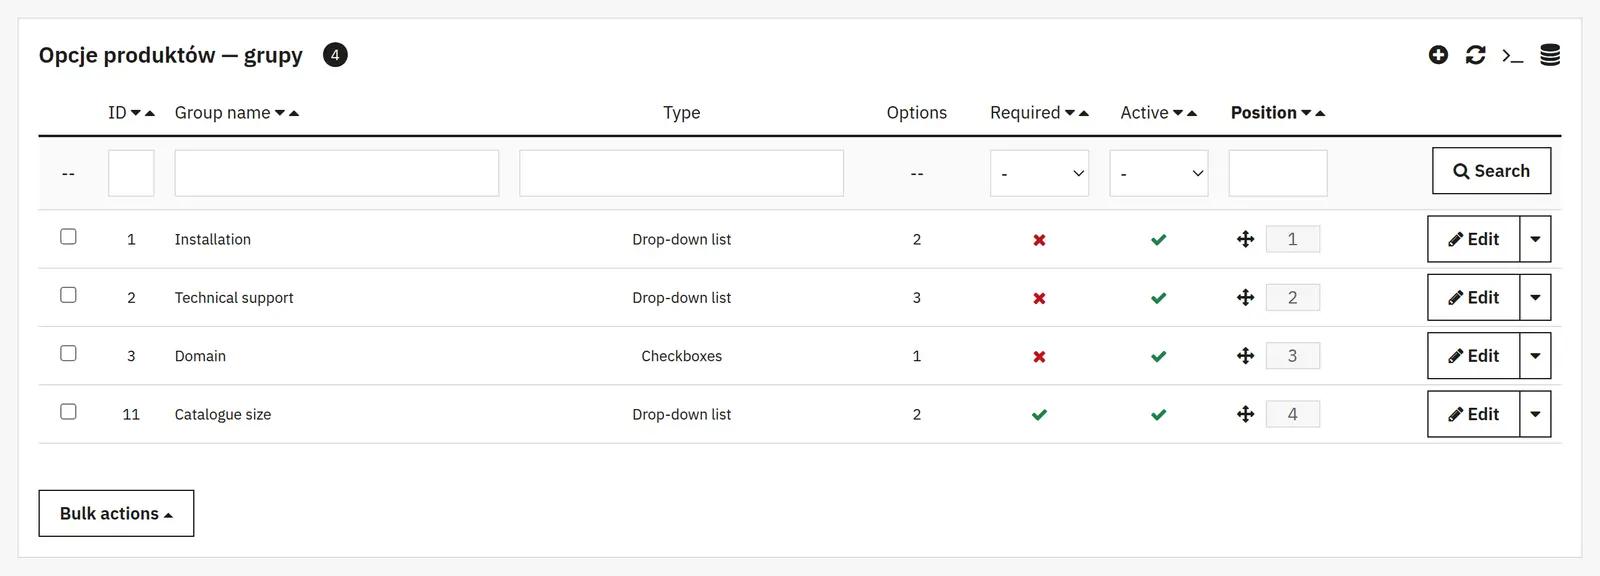The height and width of the screenshot is (576, 1600).
Task: Edit the Domain group
Action: pyautogui.click(x=1473, y=356)
